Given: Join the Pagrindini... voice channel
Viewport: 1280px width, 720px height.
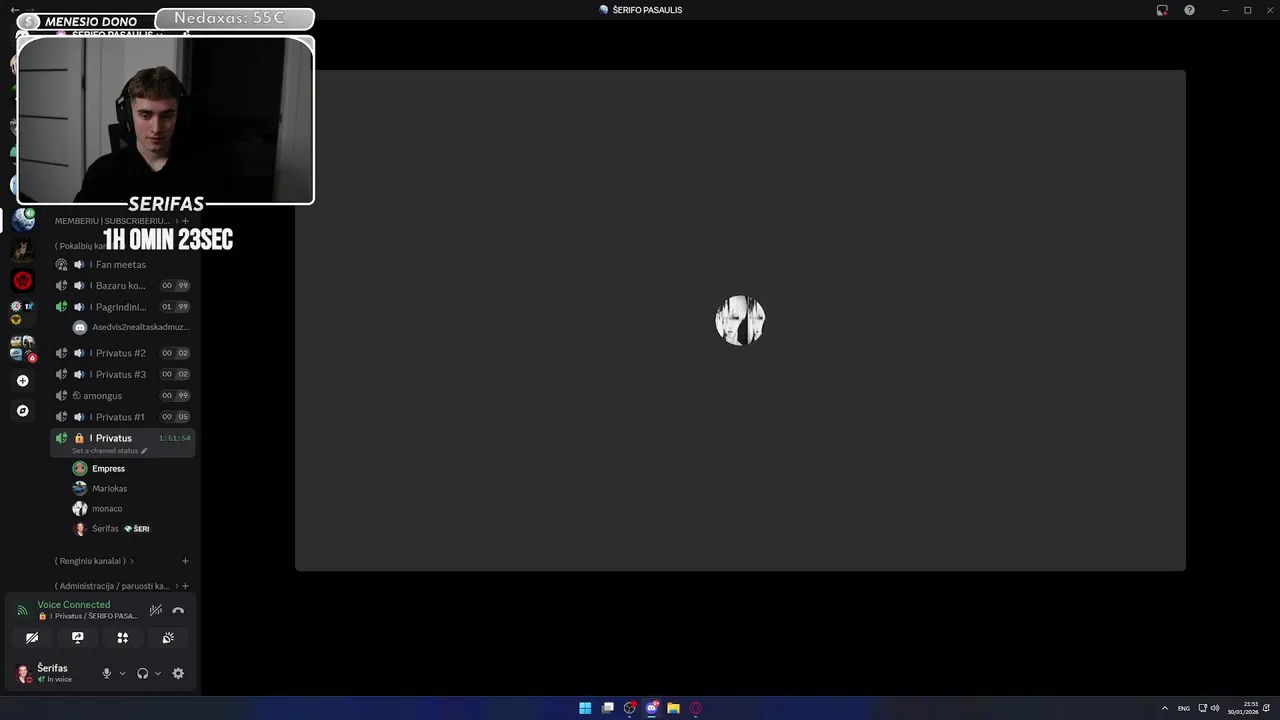Looking at the screenshot, I should click(122, 306).
